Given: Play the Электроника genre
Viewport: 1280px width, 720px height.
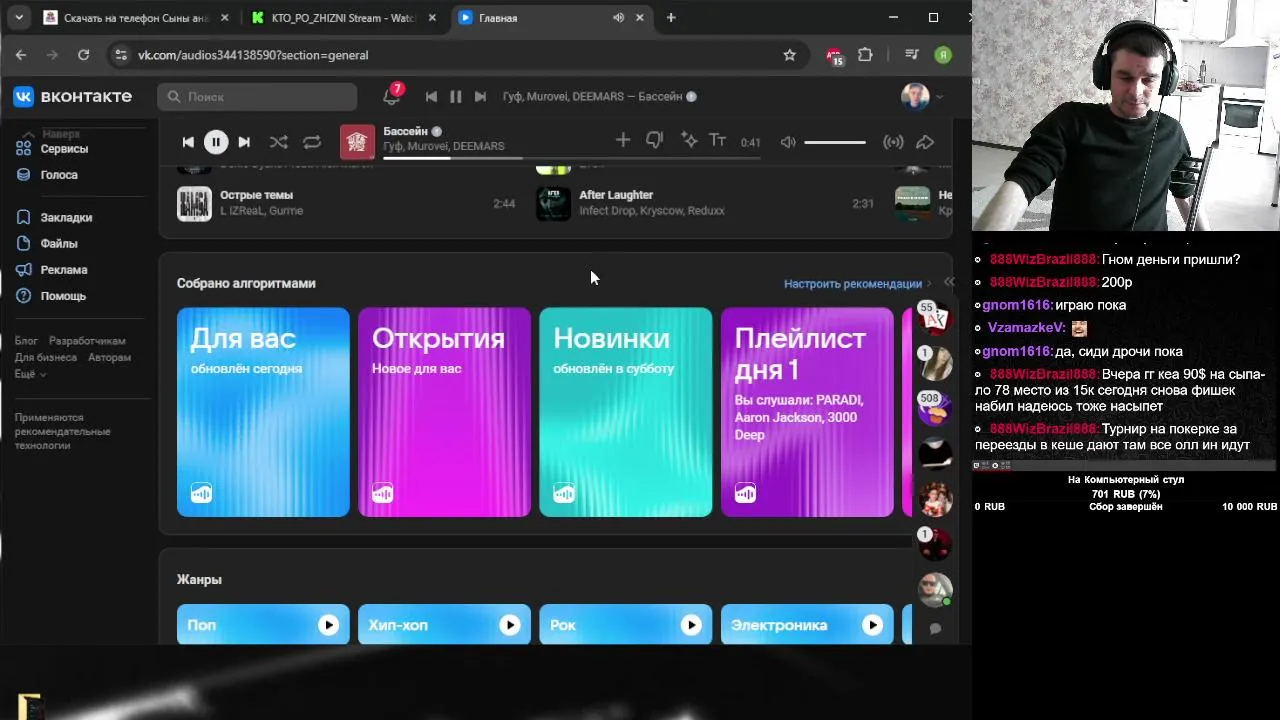Looking at the screenshot, I should coord(872,625).
